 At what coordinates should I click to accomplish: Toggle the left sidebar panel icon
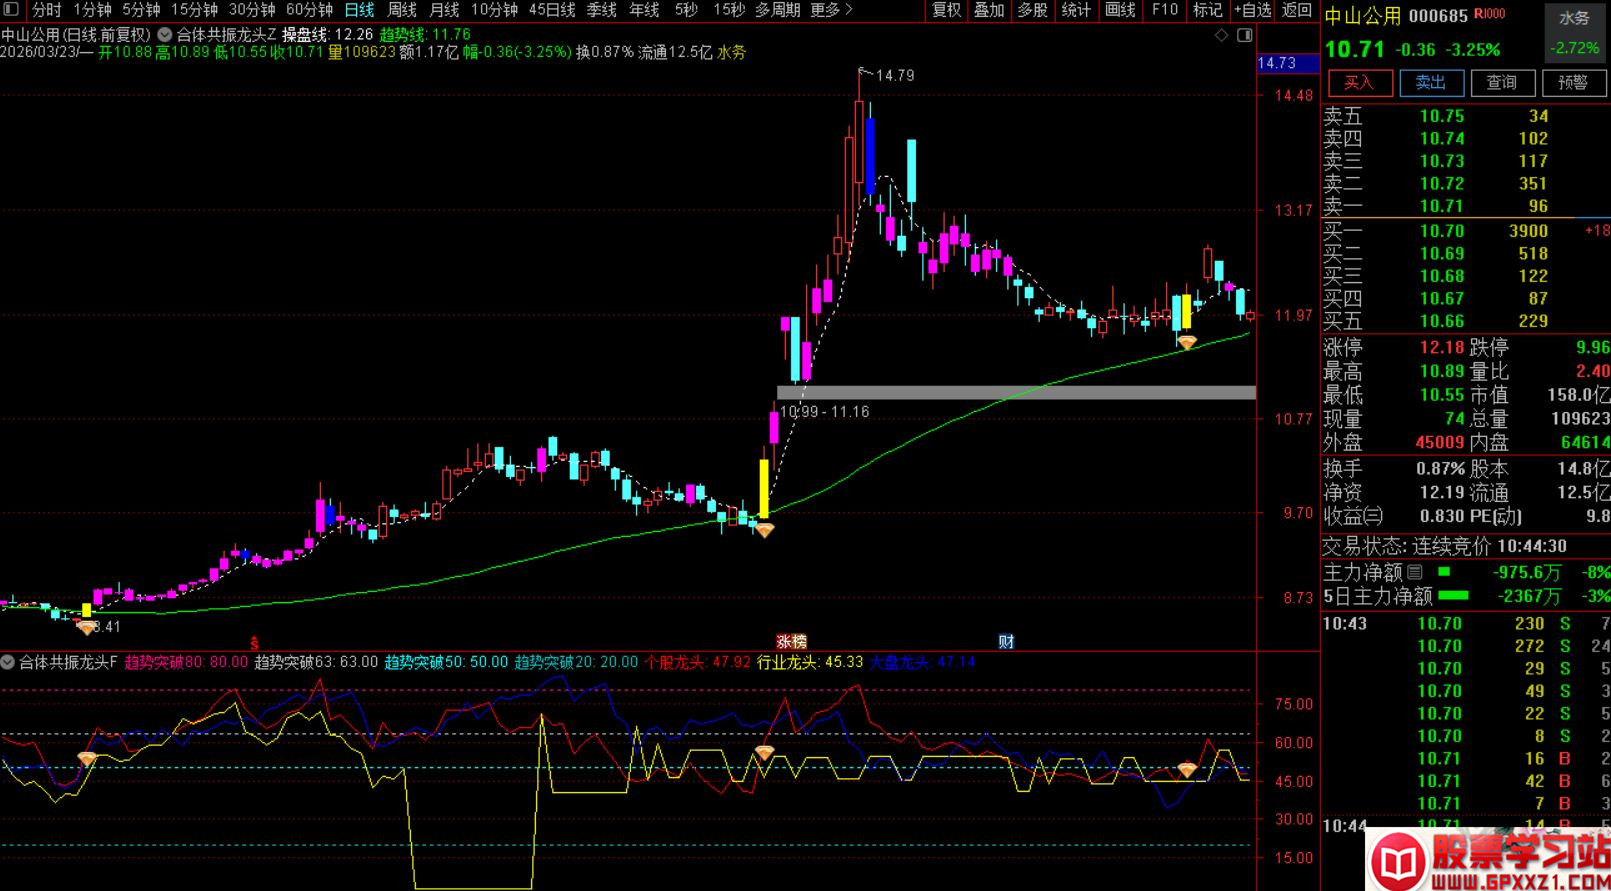click(x=11, y=9)
